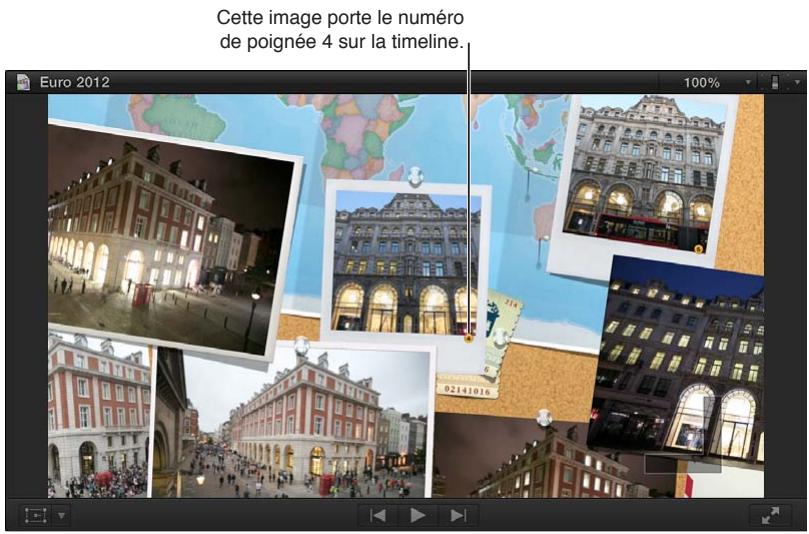
Task: Click the Euro 2012 project title
Action: click(75, 82)
